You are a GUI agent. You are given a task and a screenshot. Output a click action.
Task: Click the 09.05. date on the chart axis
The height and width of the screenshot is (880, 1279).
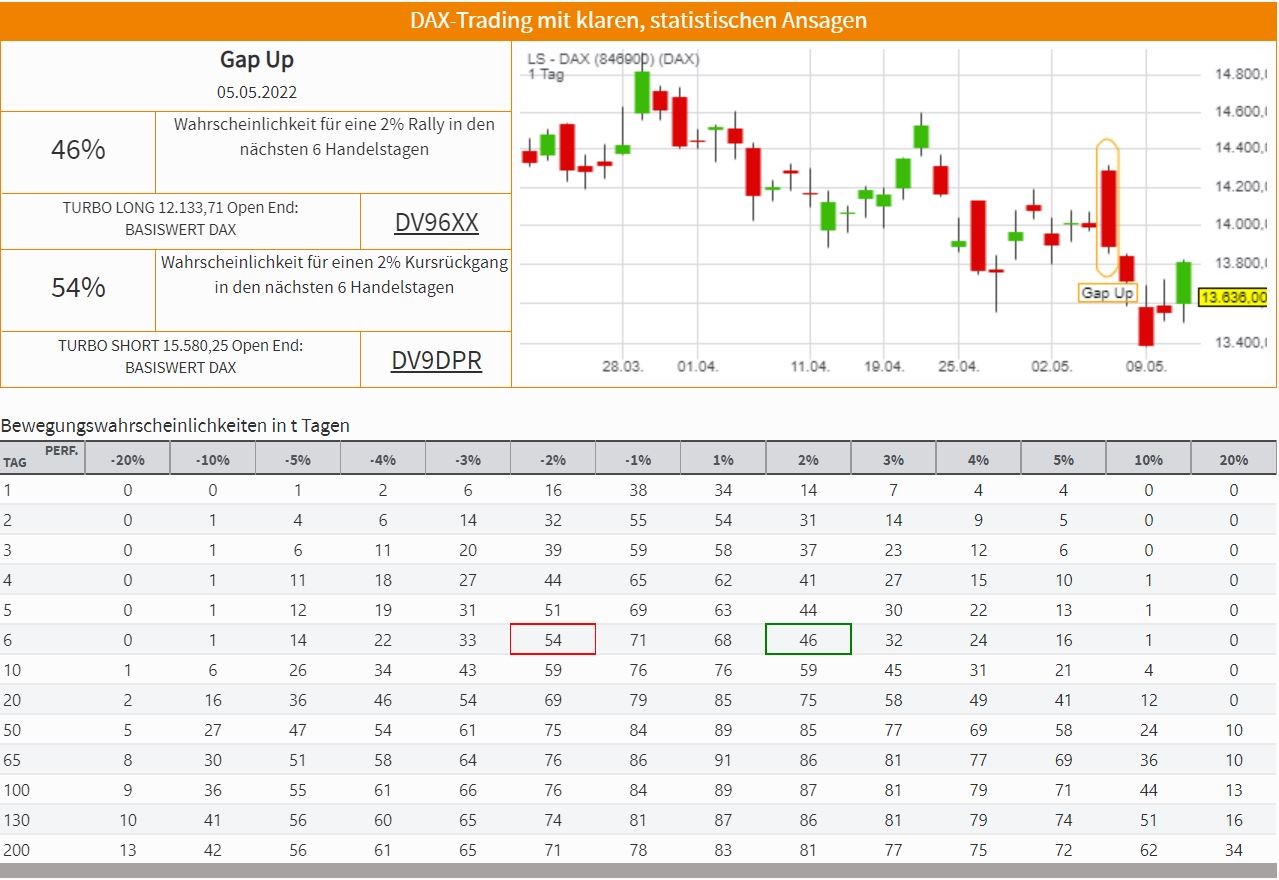[1146, 367]
